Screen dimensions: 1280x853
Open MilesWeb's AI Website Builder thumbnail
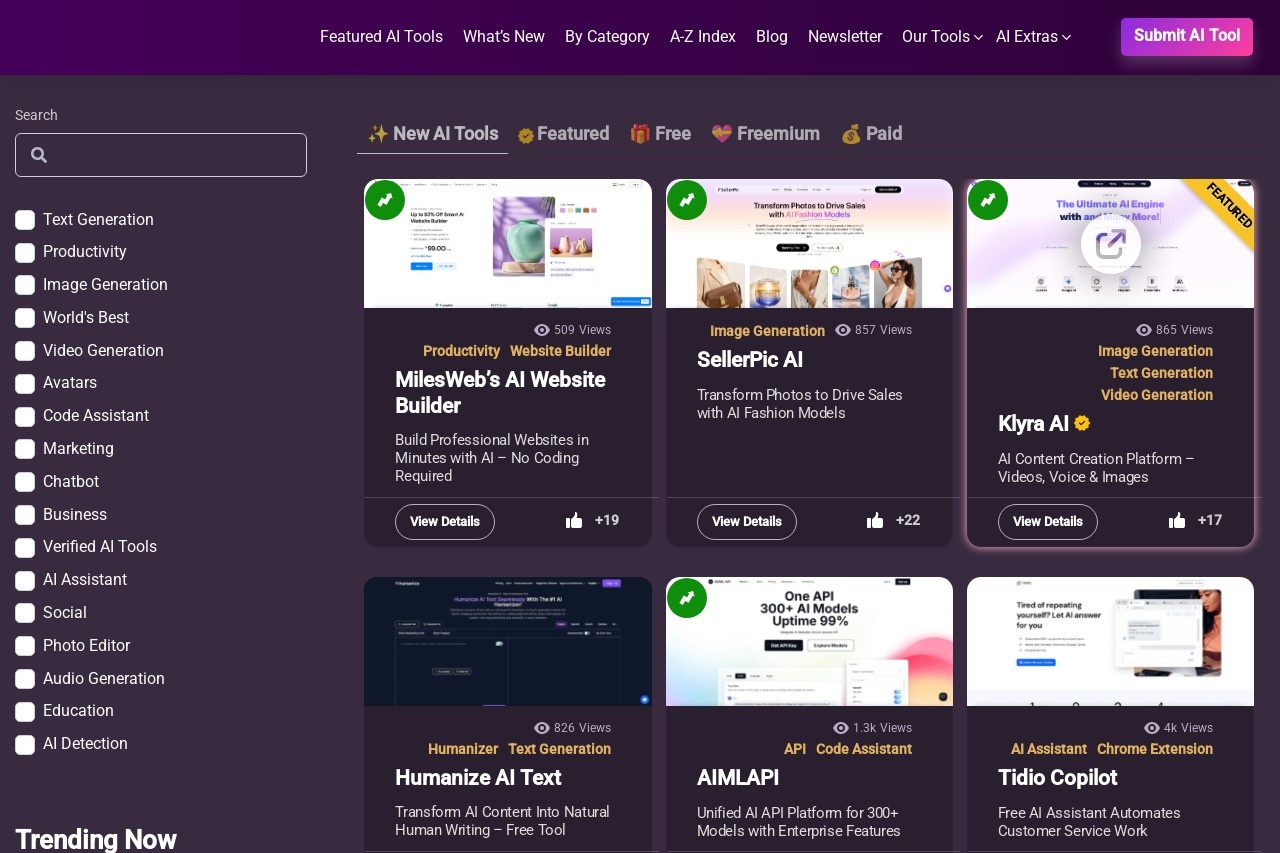tap(508, 244)
